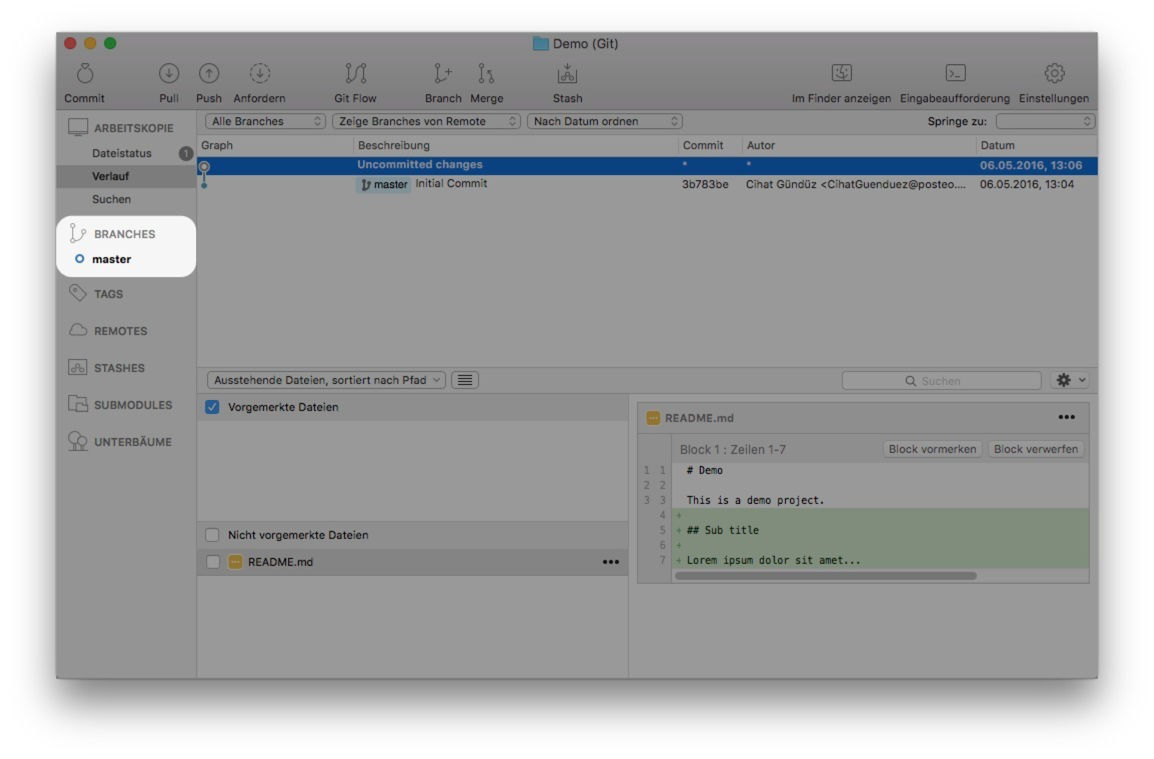Image resolution: width=1154 pixels, height=759 pixels.
Task: Create a new Branch via toolbar
Action: pos(442,74)
